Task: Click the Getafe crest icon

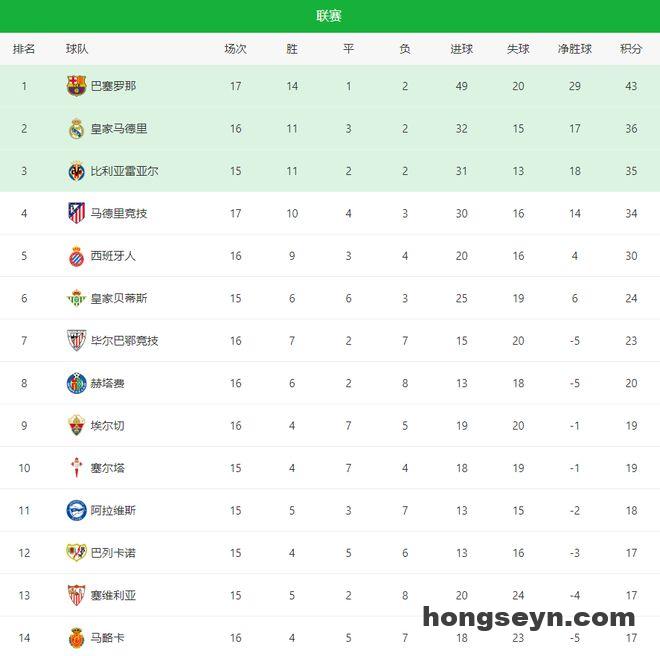Action: click(x=76, y=383)
